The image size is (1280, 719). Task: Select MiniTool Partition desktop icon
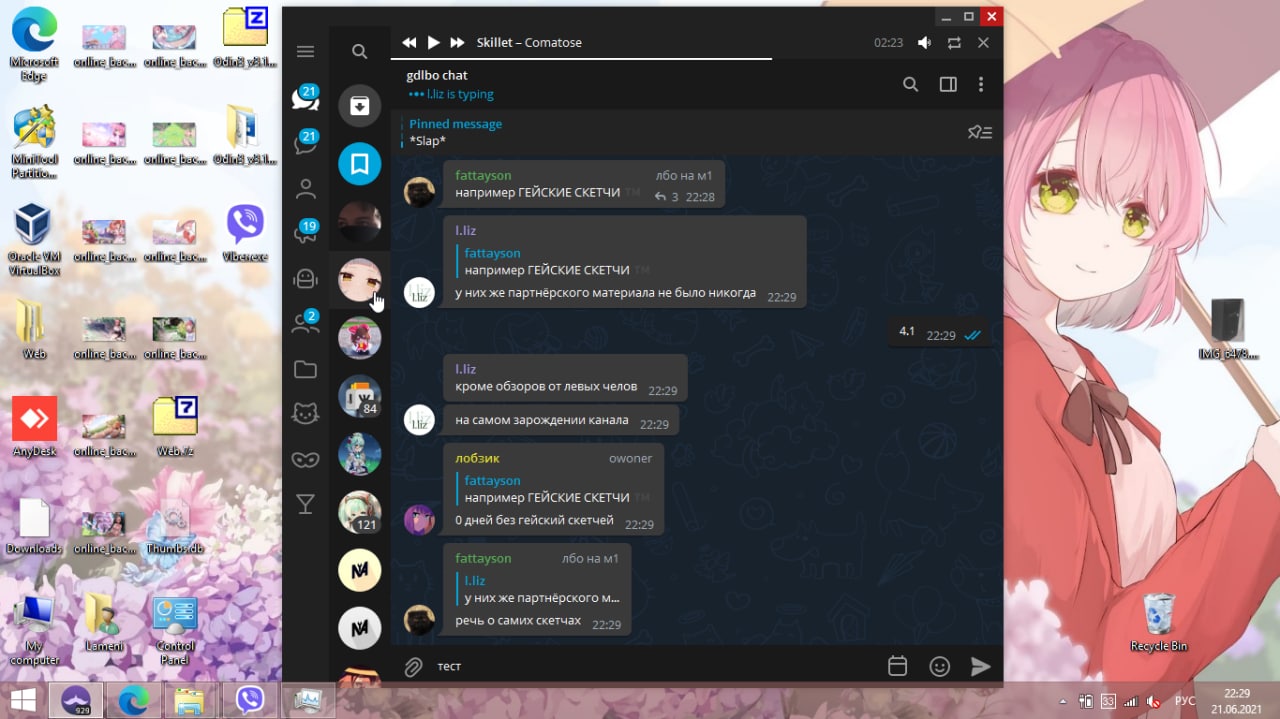click(34, 142)
